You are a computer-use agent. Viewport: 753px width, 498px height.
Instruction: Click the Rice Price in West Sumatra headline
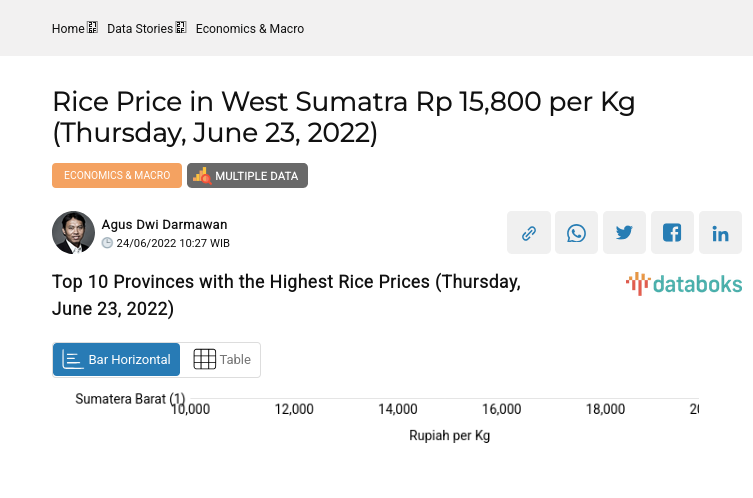343,117
